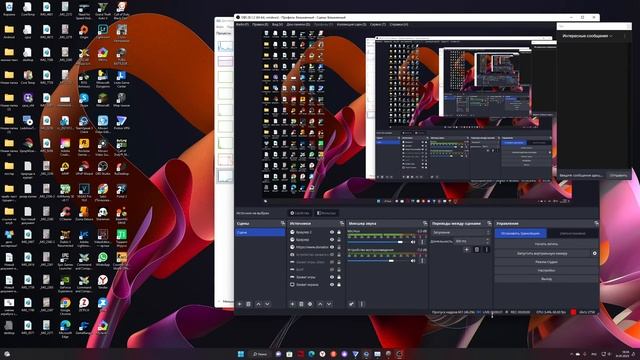Hide the 'Захват игры' source with its eye icon

(x=332, y=277)
